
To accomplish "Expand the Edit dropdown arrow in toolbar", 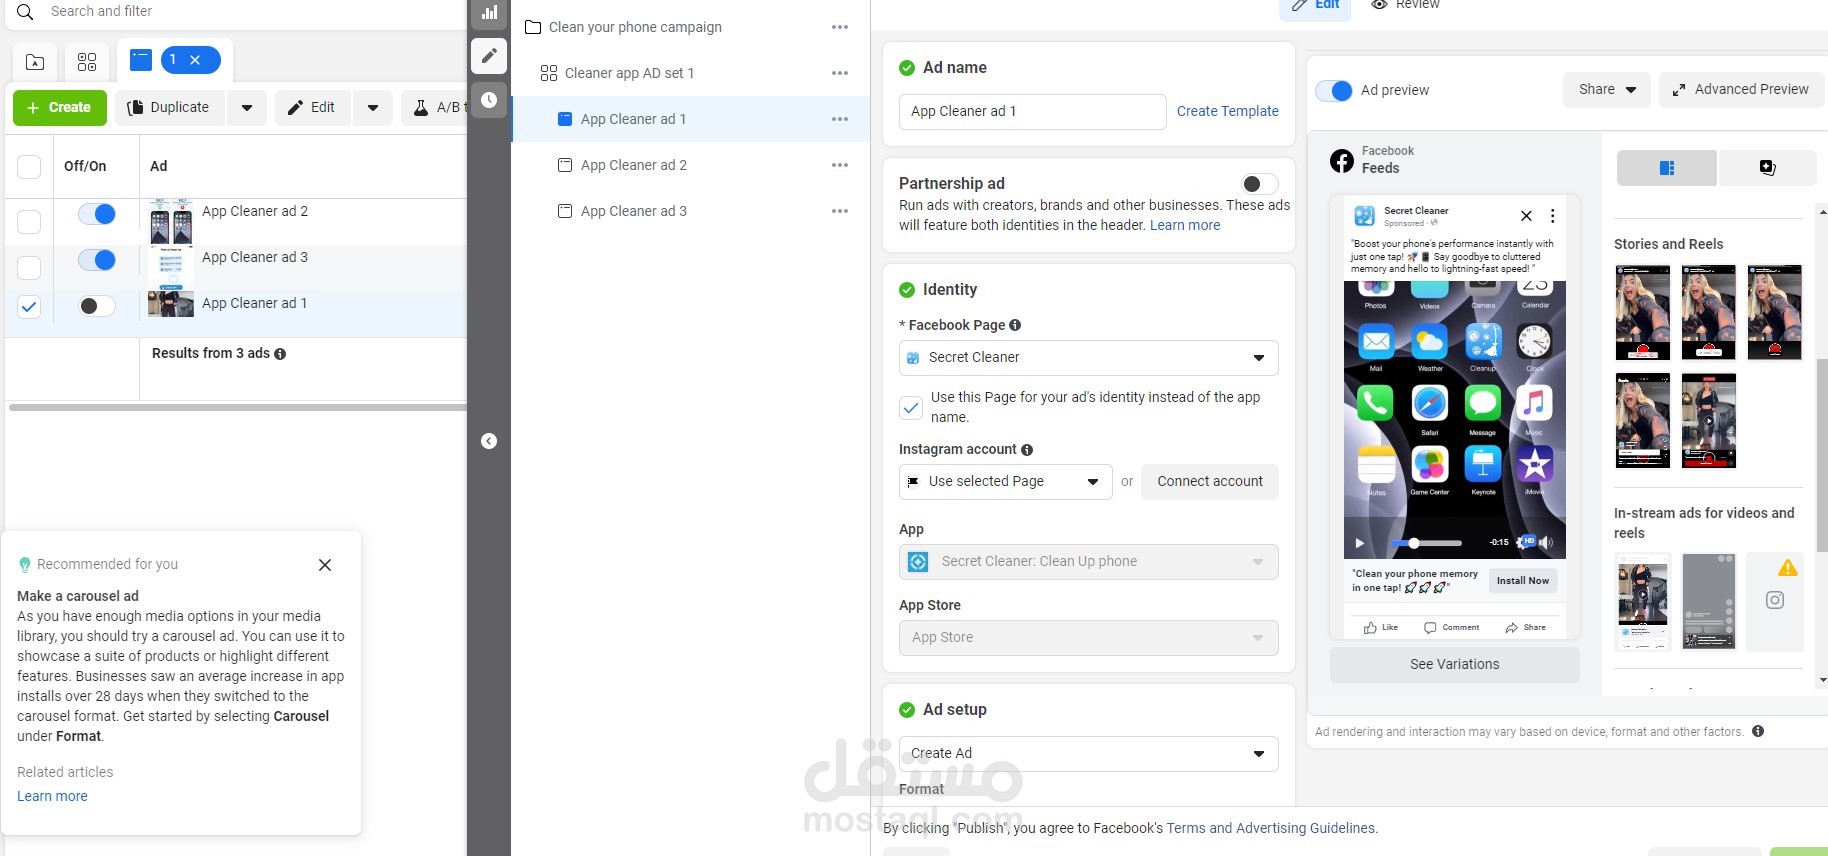I will 373,108.
